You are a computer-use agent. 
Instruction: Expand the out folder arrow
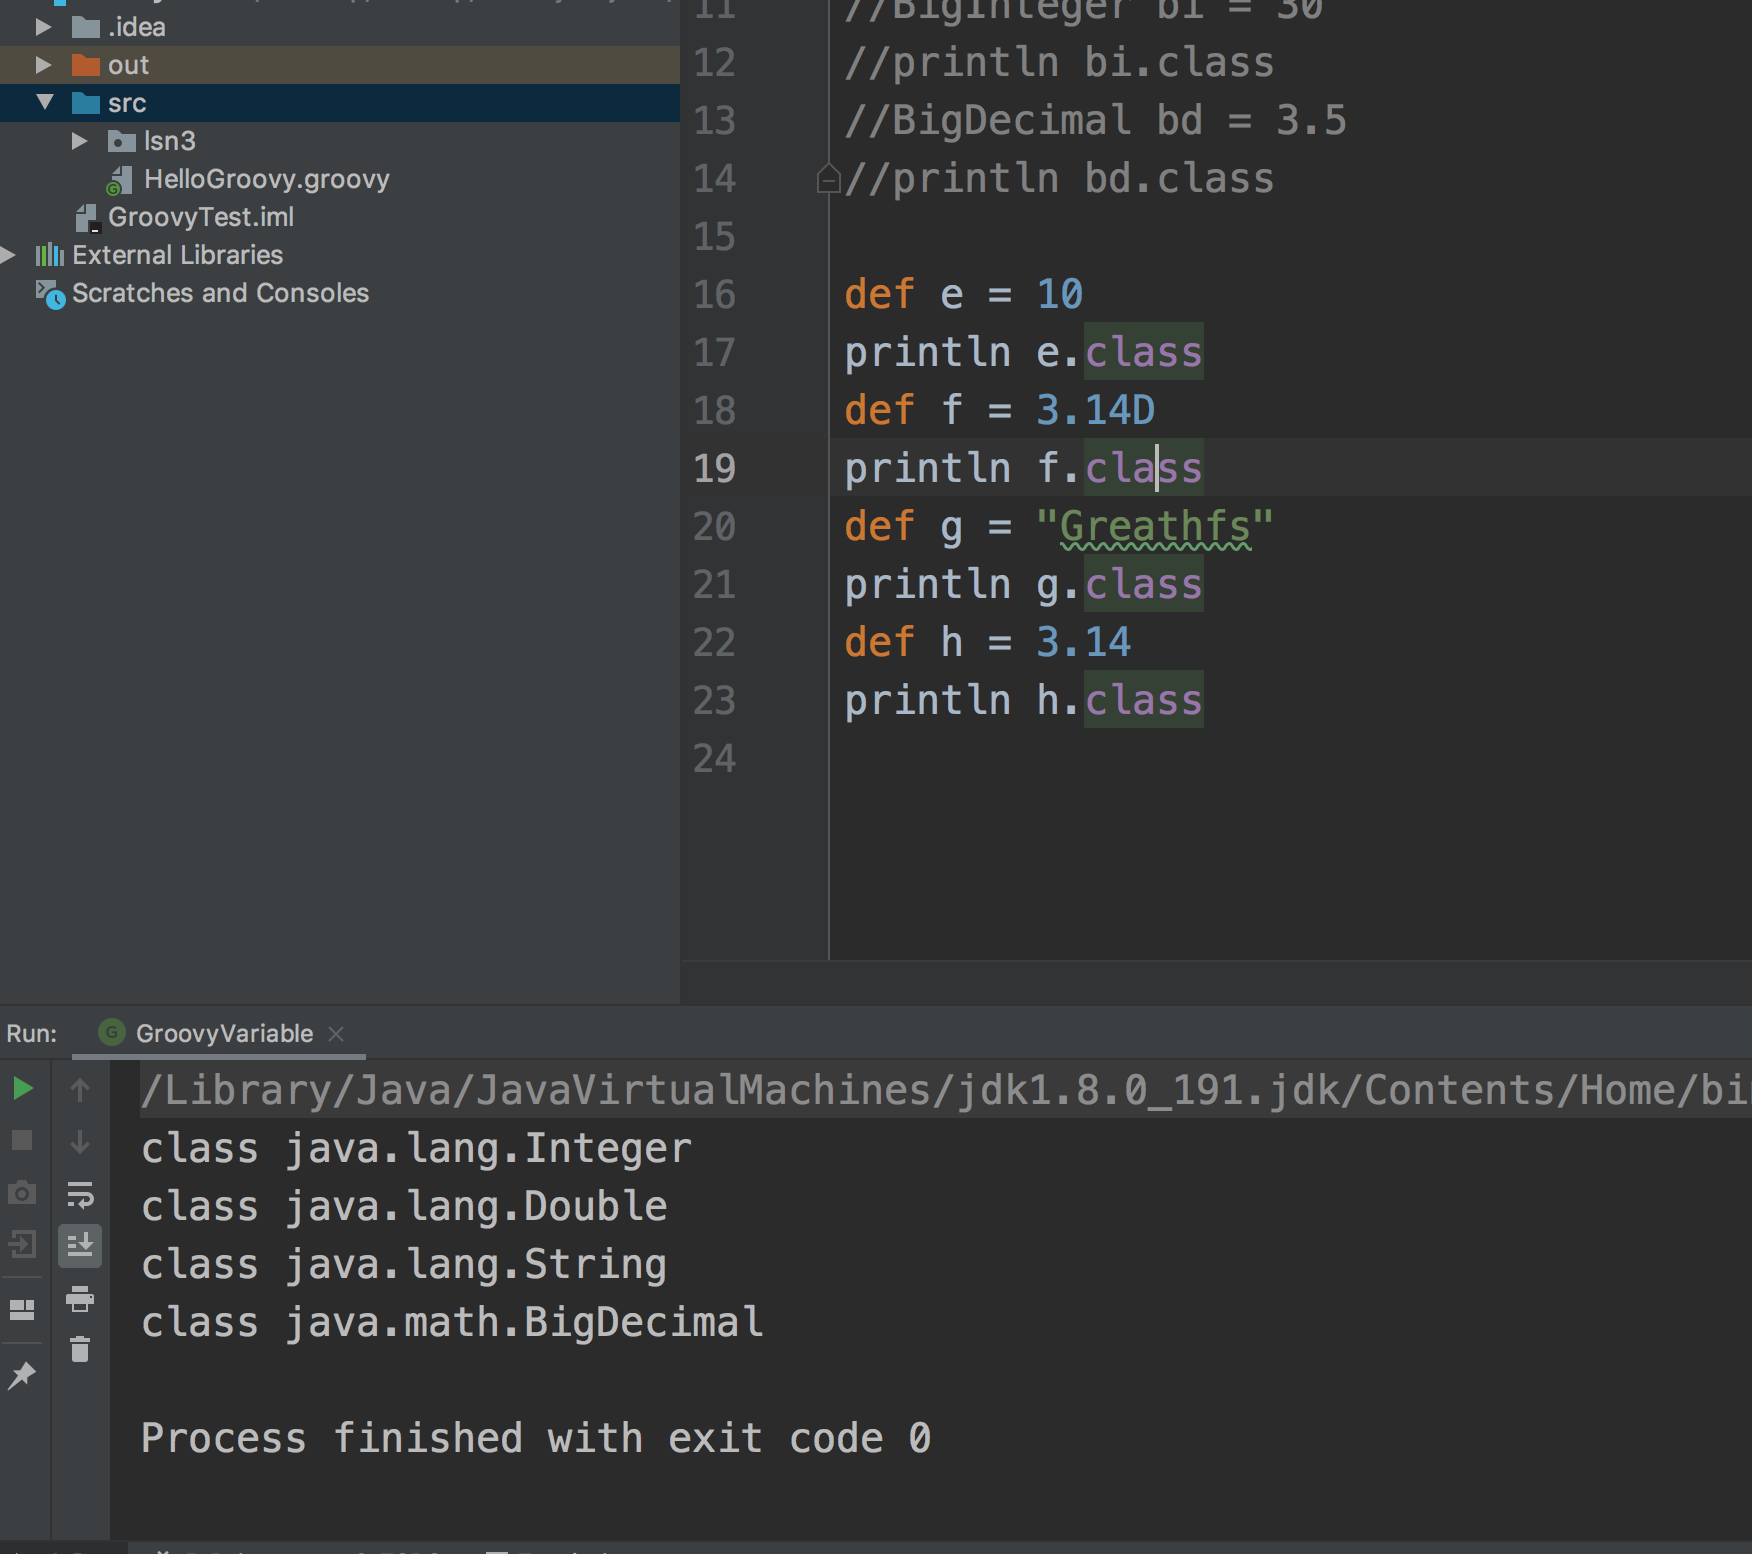click(x=43, y=65)
